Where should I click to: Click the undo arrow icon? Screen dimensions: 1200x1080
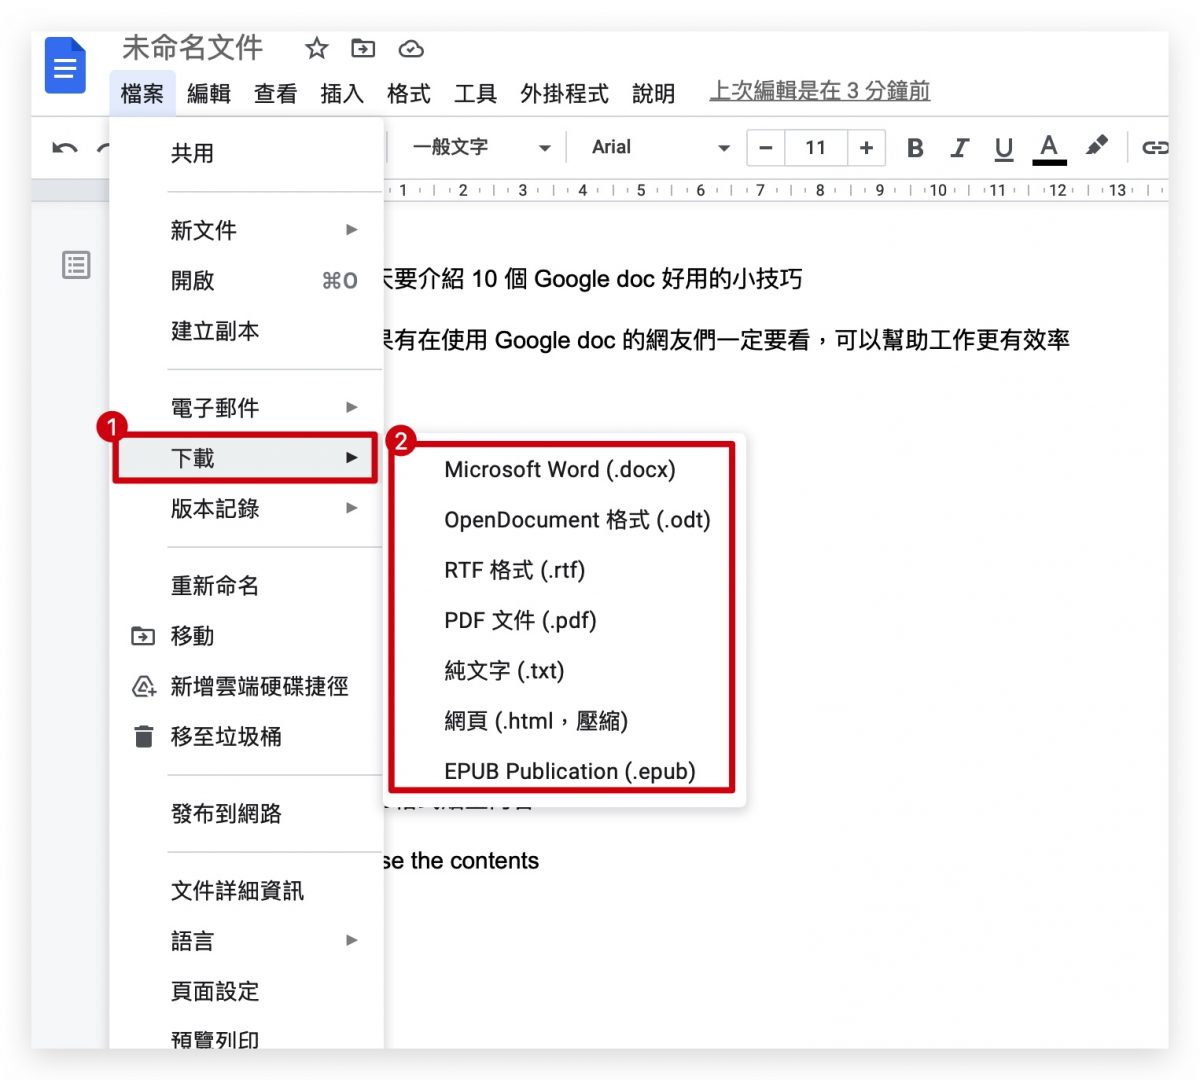coord(65,148)
